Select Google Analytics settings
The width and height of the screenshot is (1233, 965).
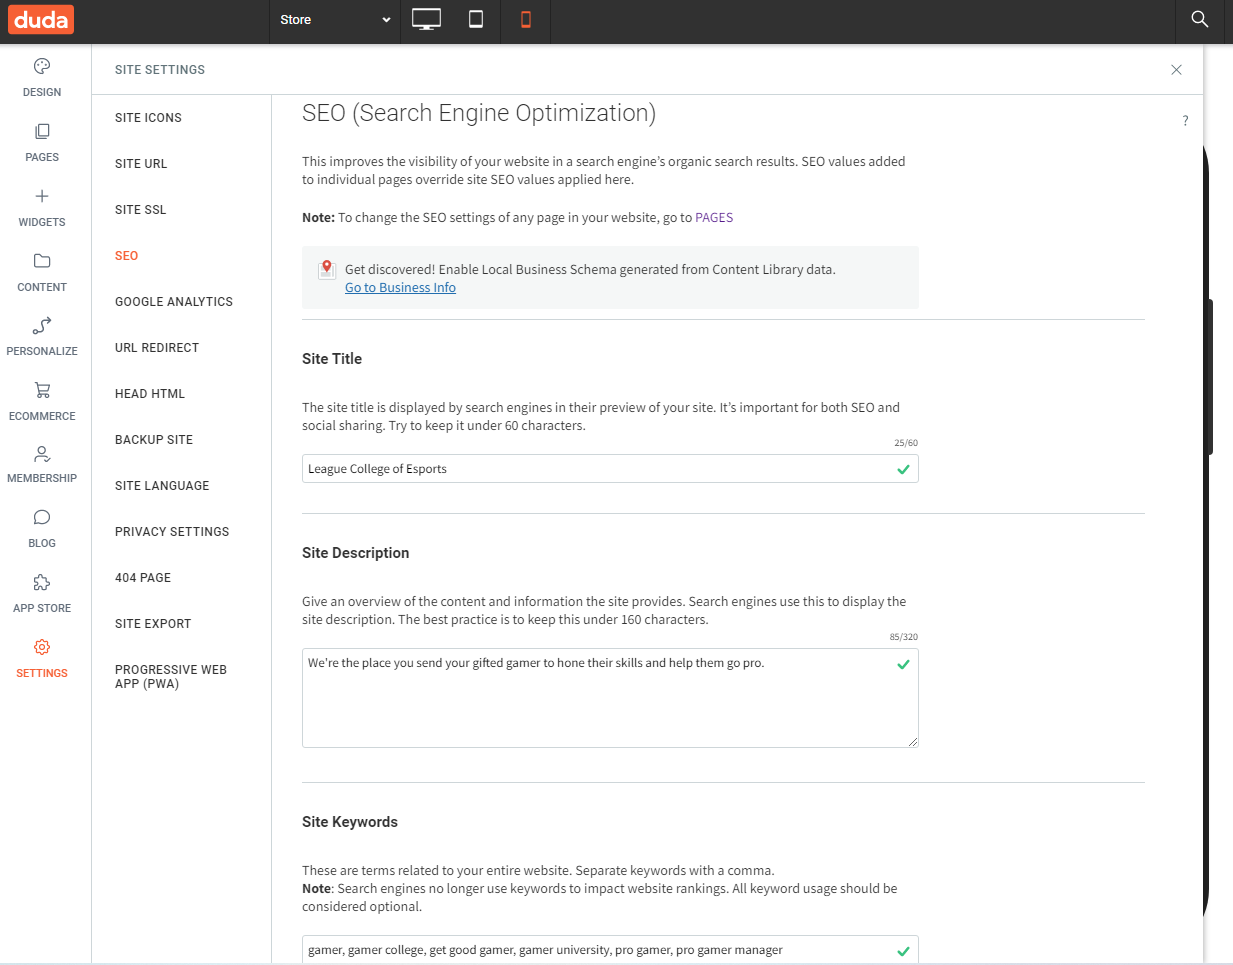tap(174, 302)
